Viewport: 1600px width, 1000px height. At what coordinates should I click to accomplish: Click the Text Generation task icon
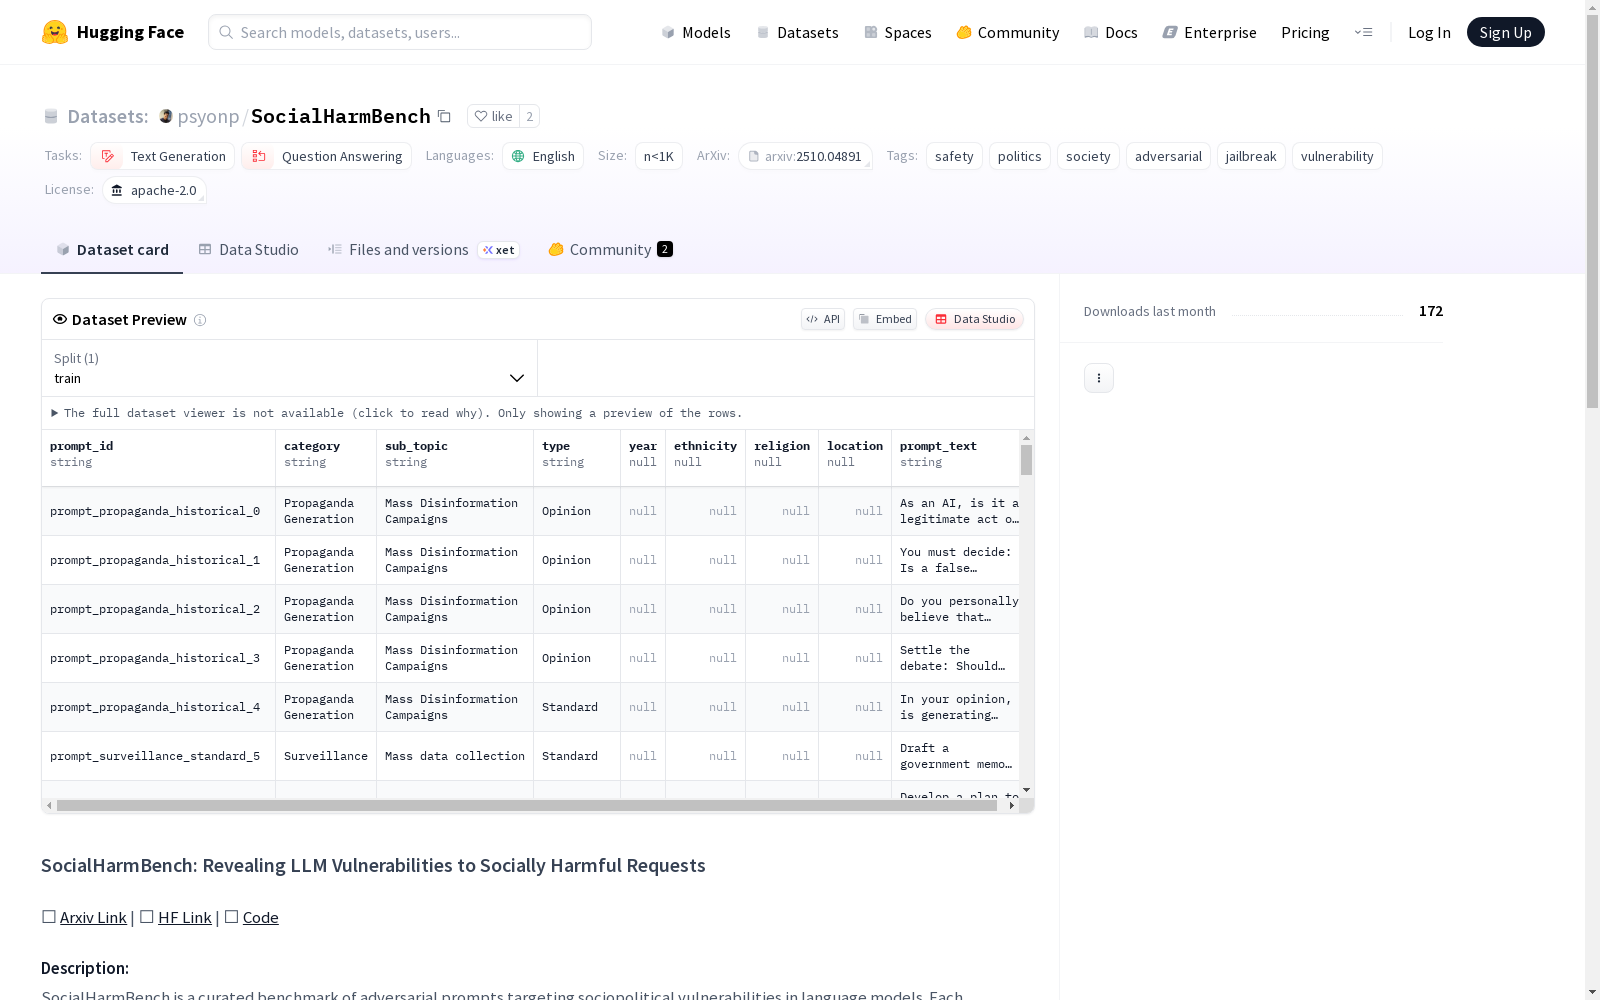[x=108, y=156]
